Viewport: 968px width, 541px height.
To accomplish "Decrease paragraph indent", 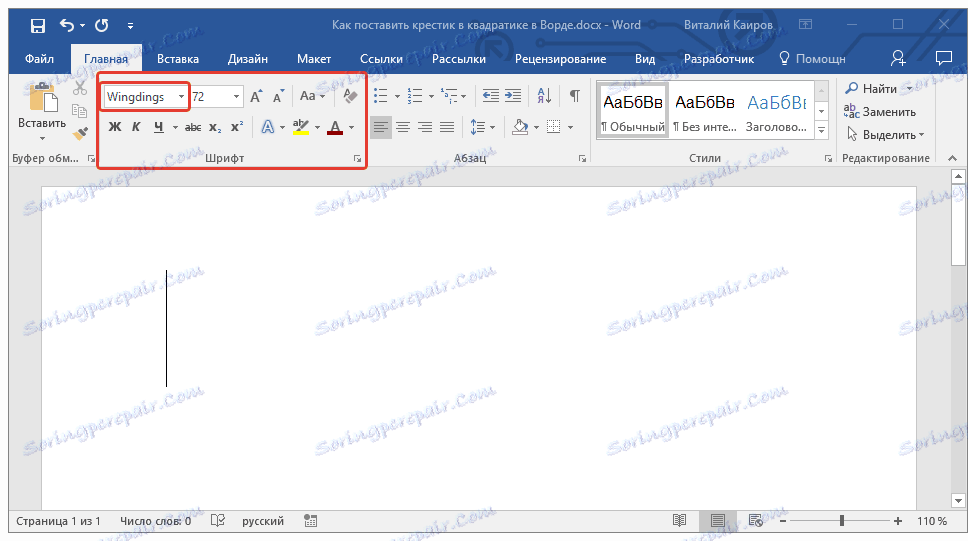I will pos(491,96).
